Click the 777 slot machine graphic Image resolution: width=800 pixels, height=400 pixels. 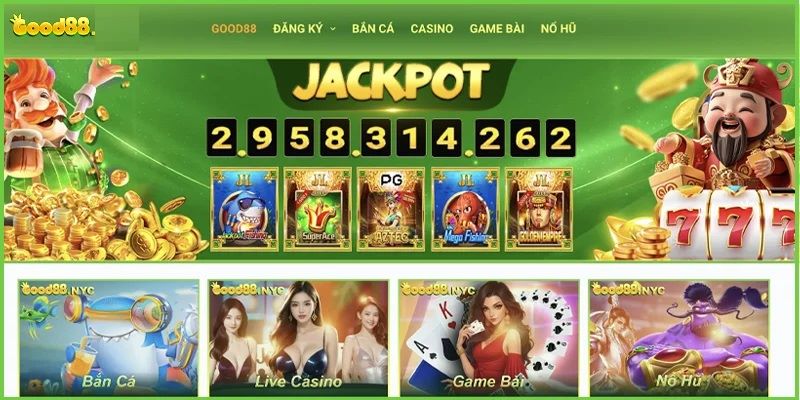[x=727, y=223]
